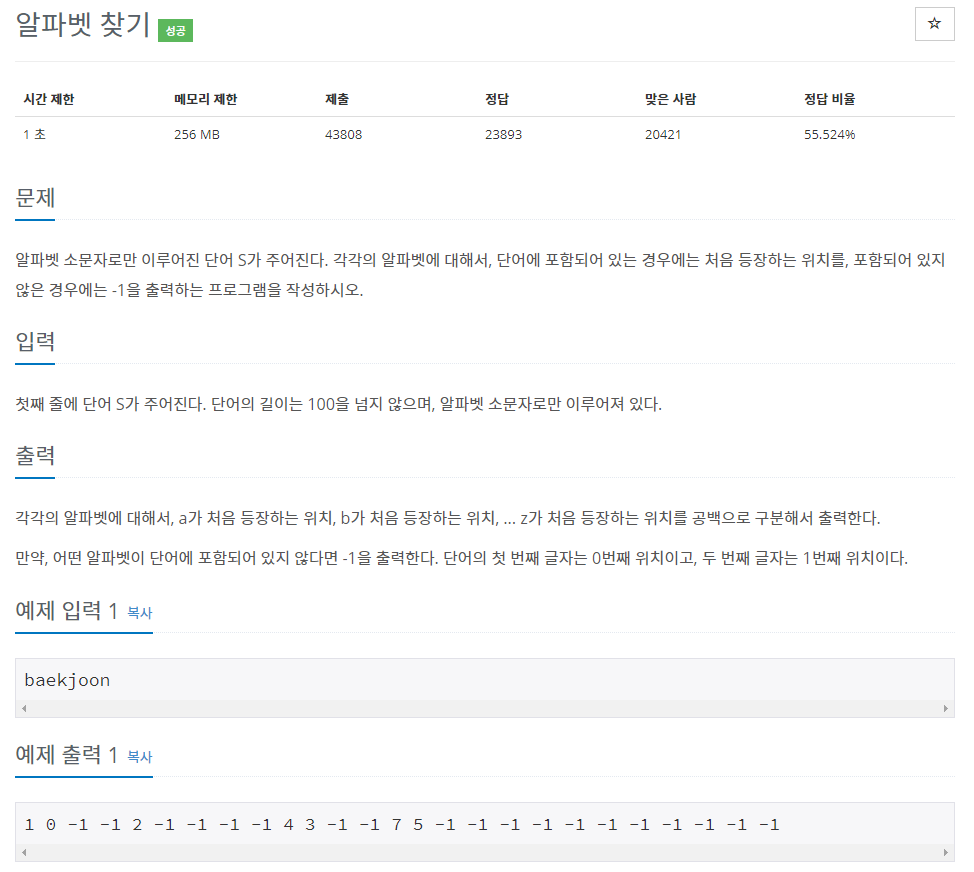Click the 시간 제한 column header
Screen dimensions: 974x872
tap(48, 99)
